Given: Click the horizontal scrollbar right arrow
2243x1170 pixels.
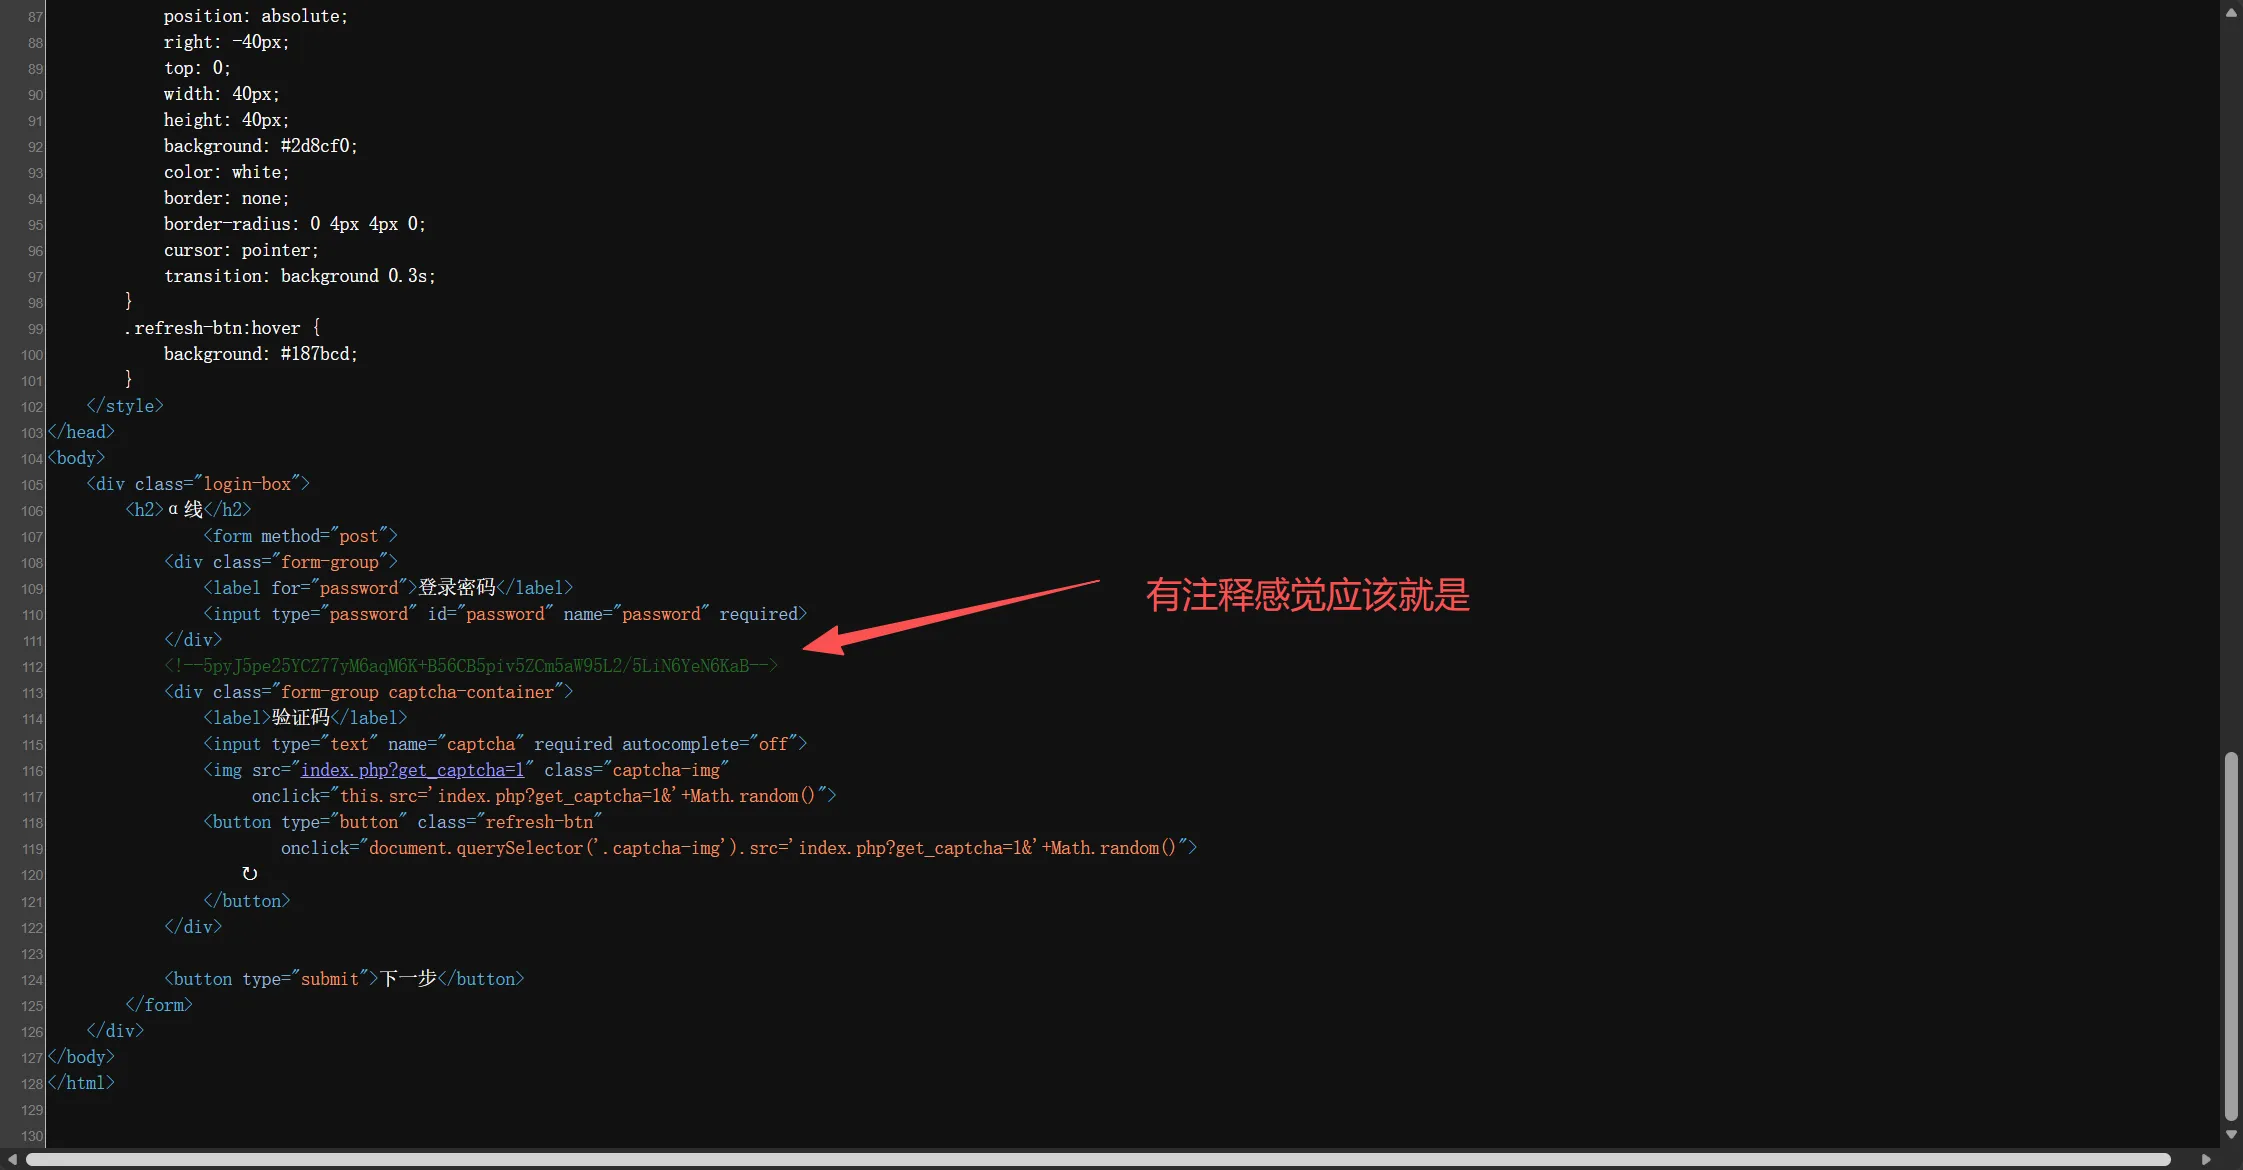Looking at the screenshot, I should pyautogui.click(x=2206, y=1159).
